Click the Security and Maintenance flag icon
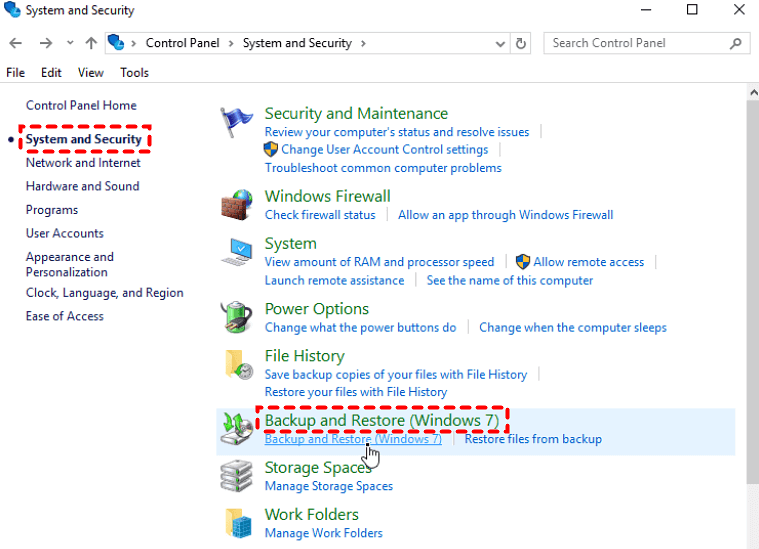The image size is (759, 549). click(x=236, y=122)
